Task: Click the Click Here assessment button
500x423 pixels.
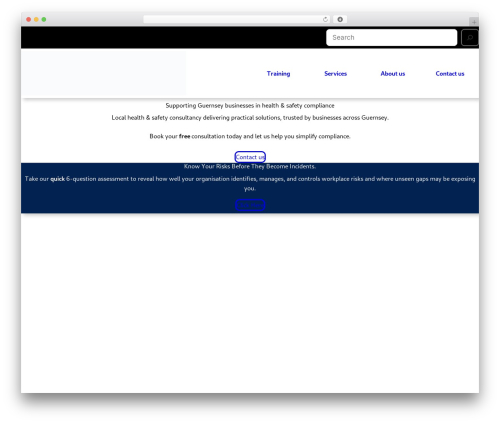Action: (x=250, y=205)
